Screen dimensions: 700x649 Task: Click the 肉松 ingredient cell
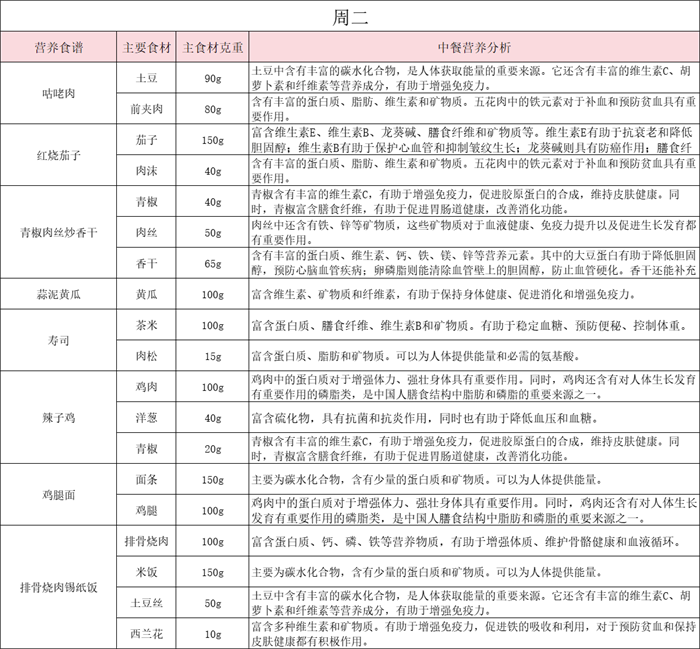147,355
